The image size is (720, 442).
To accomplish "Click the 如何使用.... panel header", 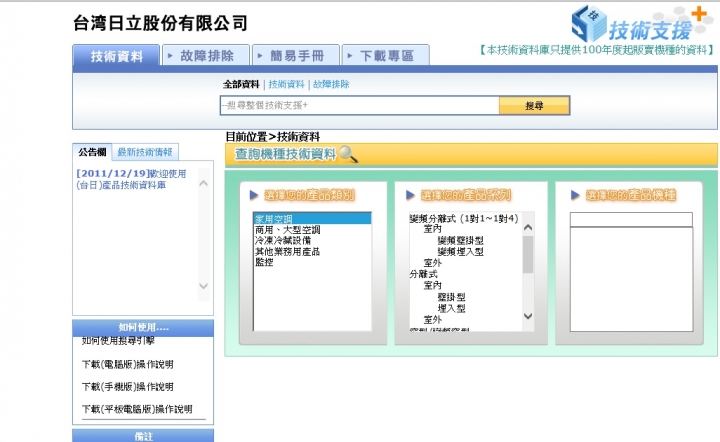I will point(143,328).
